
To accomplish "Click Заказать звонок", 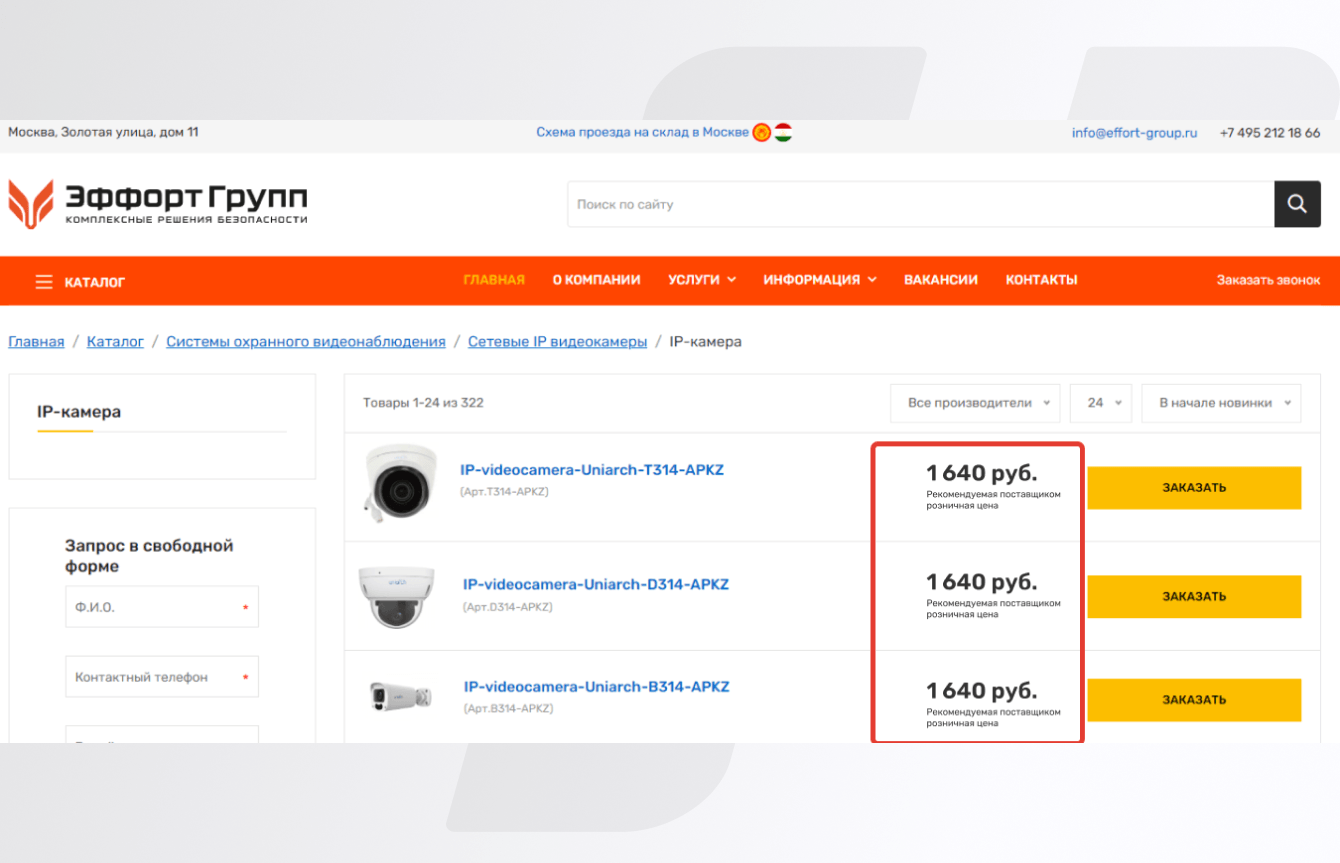I will [1268, 280].
